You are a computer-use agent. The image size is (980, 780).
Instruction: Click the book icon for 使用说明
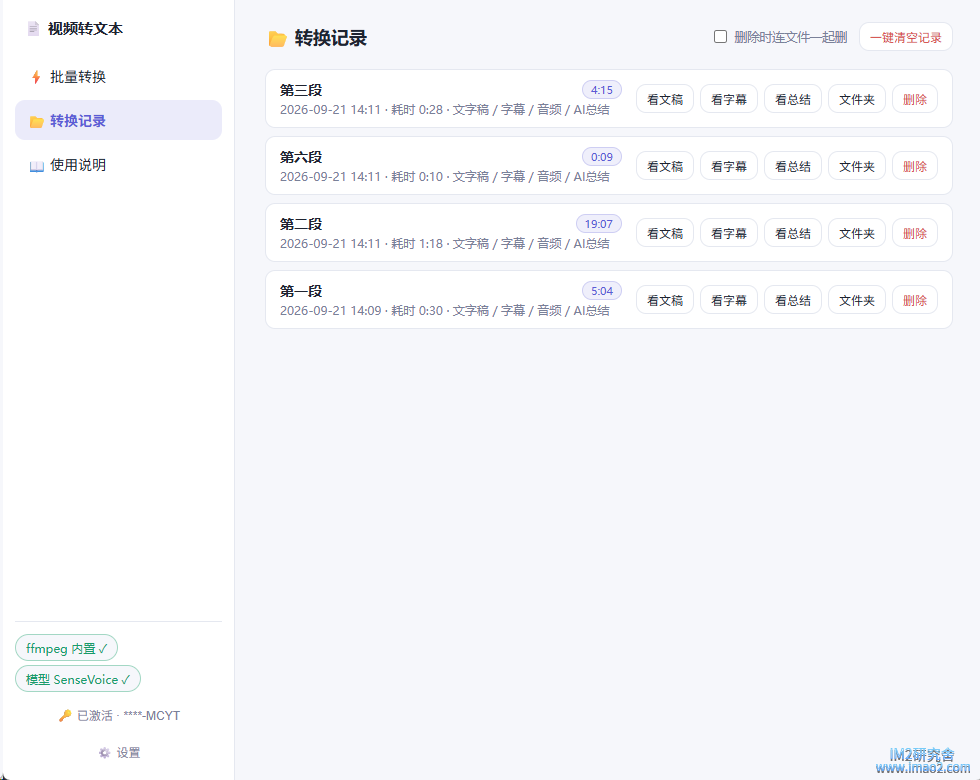click(37, 166)
